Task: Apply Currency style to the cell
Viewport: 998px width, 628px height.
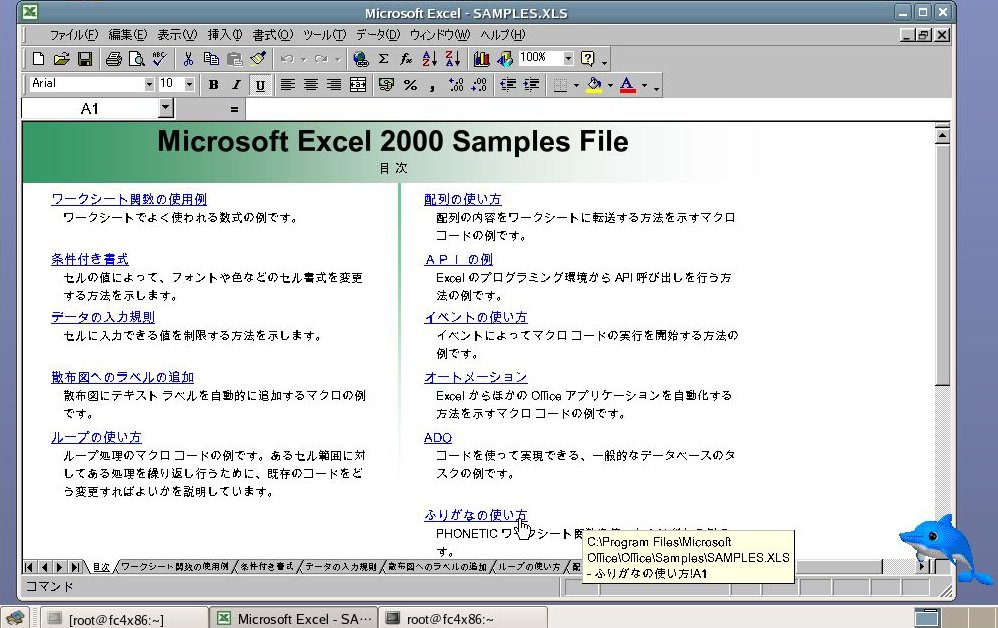Action: click(x=386, y=85)
